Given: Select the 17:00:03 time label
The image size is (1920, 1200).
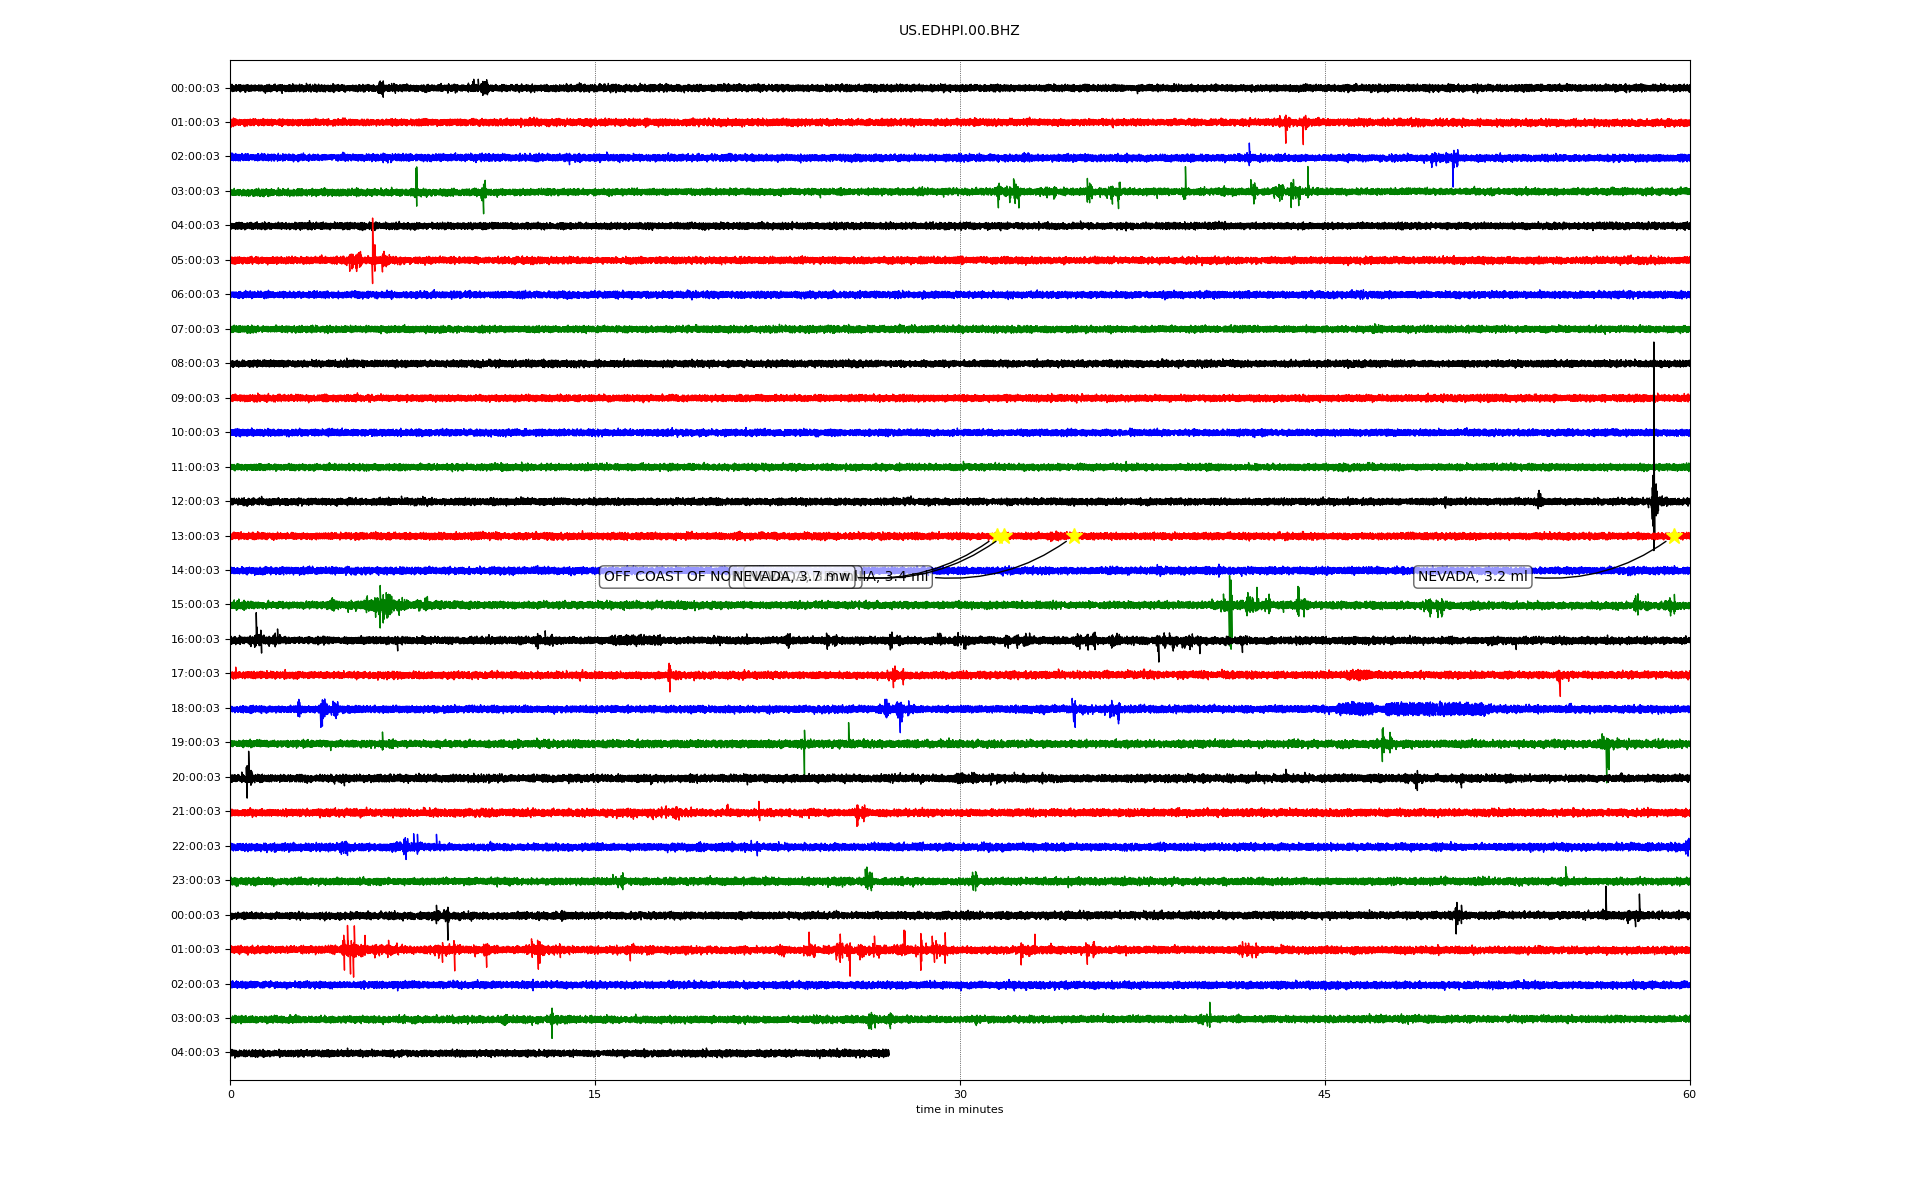Looking at the screenshot, I should tap(195, 674).
